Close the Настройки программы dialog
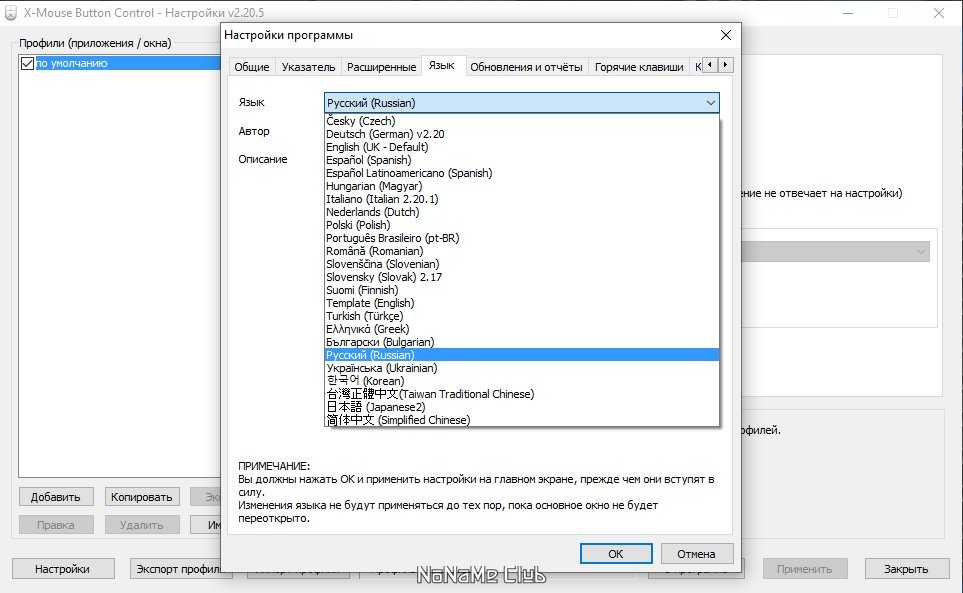This screenshot has width=963, height=593. pos(725,35)
